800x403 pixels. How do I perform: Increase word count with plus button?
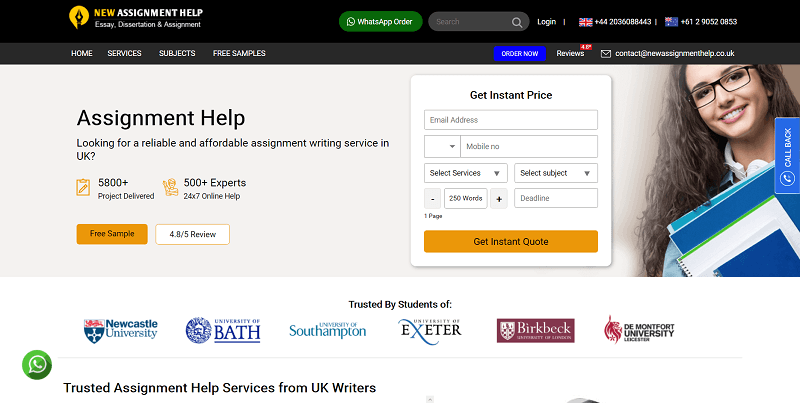[x=499, y=198]
